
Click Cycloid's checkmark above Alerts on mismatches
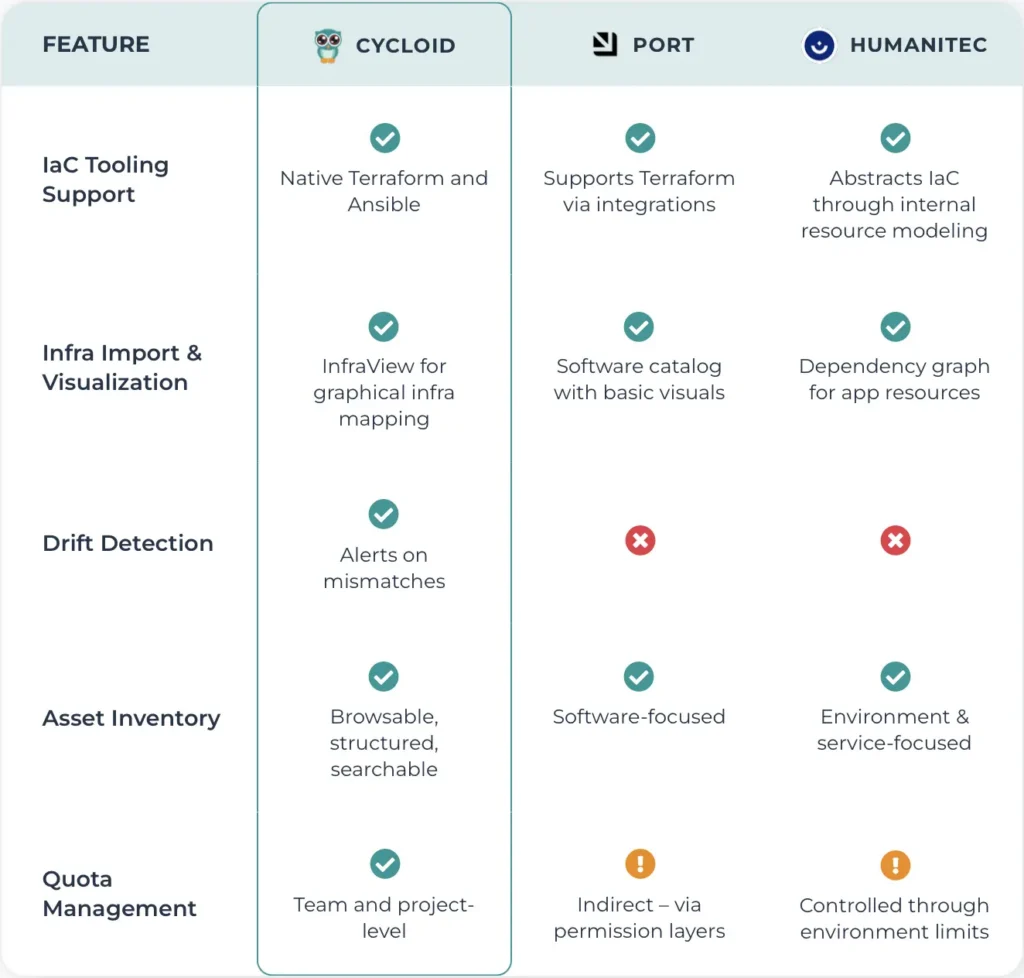[x=383, y=514]
